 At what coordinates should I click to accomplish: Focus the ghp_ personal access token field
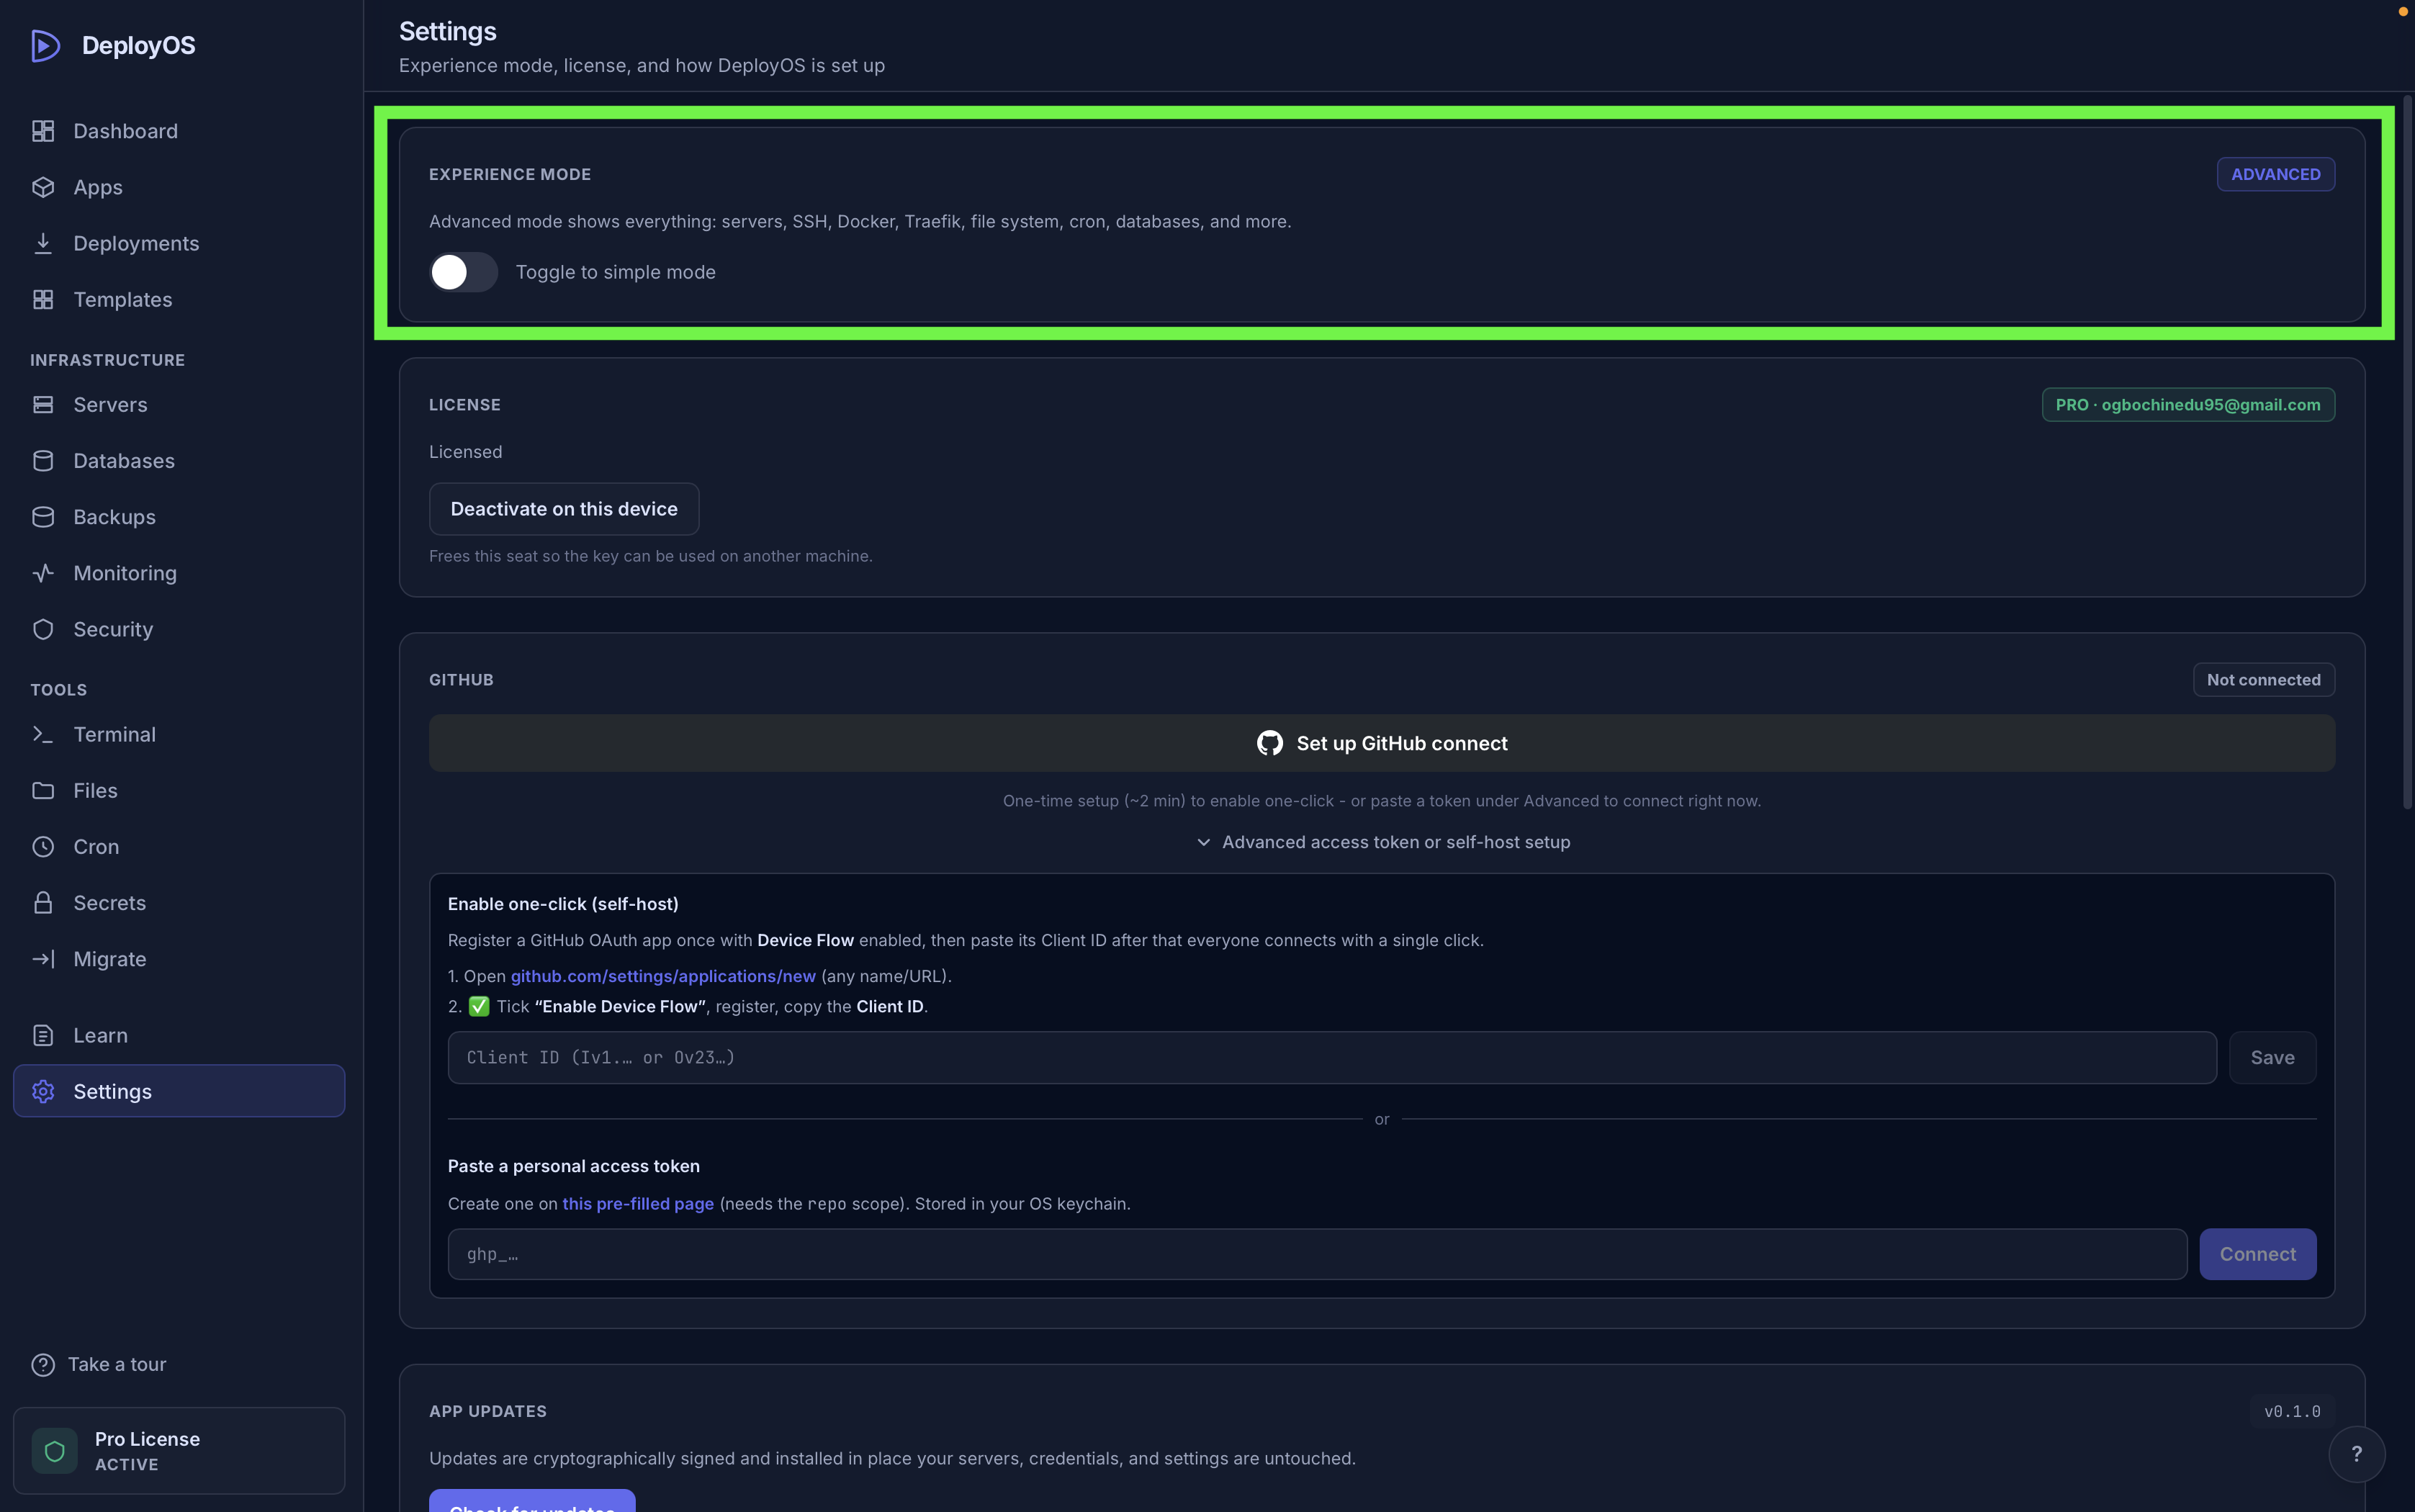[1317, 1254]
